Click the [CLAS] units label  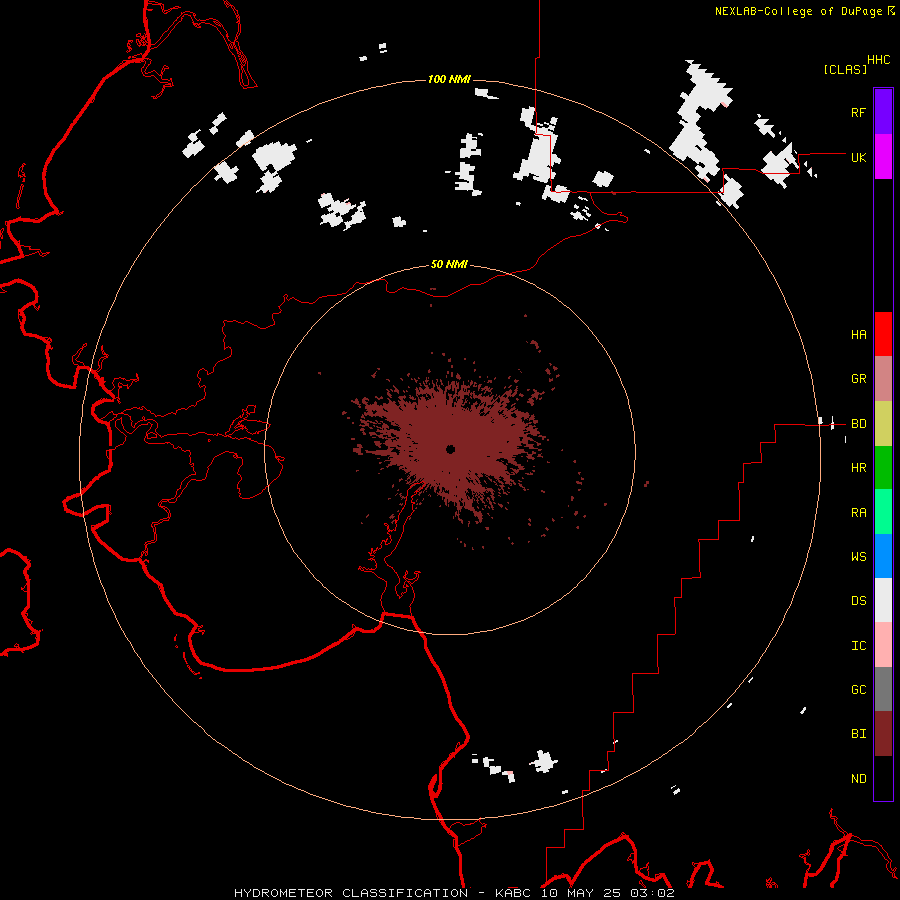(x=845, y=69)
